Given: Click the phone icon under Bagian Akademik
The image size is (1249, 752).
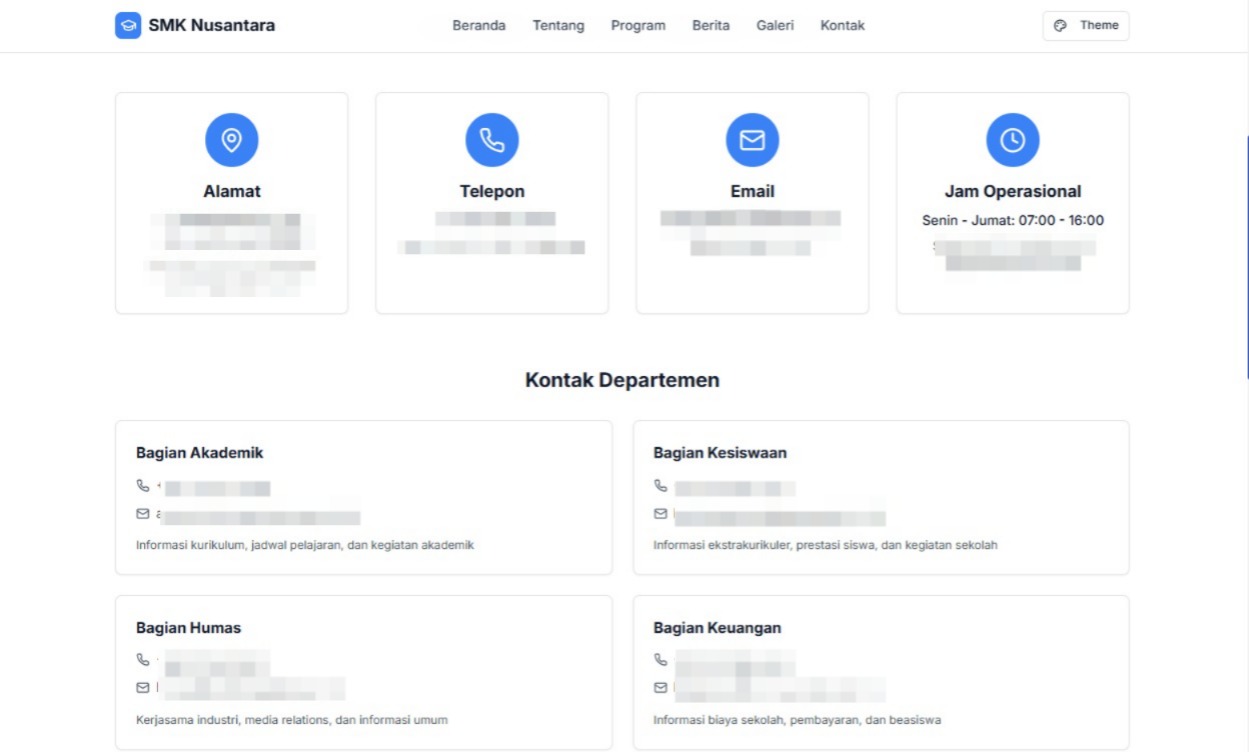Looking at the screenshot, I should point(143,486).
